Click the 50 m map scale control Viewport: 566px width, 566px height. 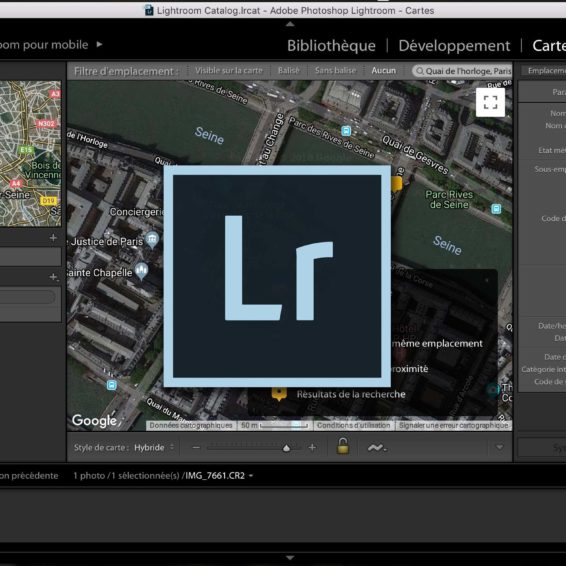coord(274,426)
